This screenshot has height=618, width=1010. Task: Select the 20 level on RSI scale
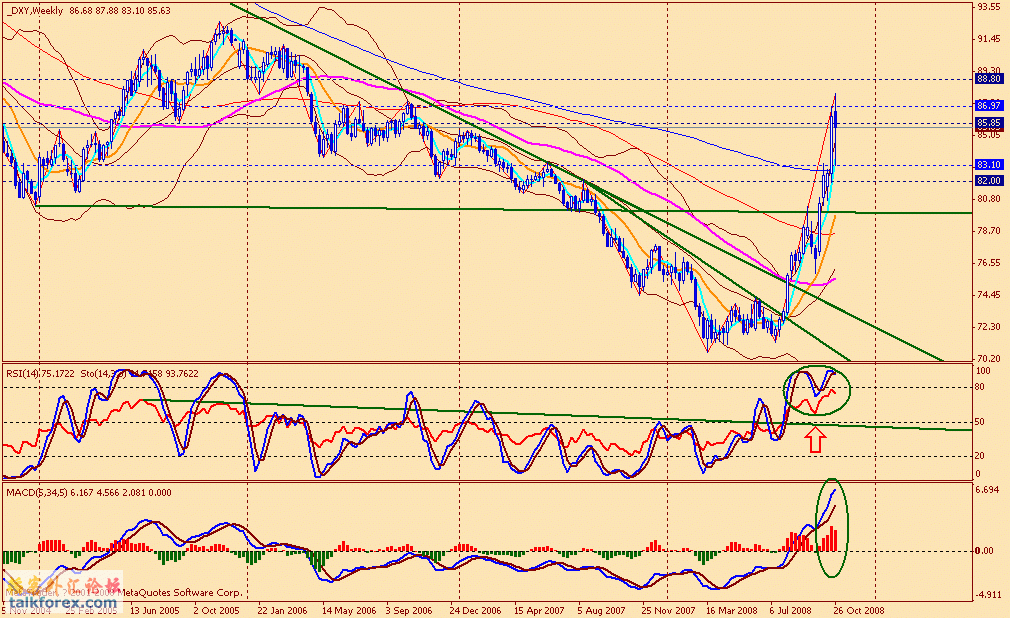980,456
